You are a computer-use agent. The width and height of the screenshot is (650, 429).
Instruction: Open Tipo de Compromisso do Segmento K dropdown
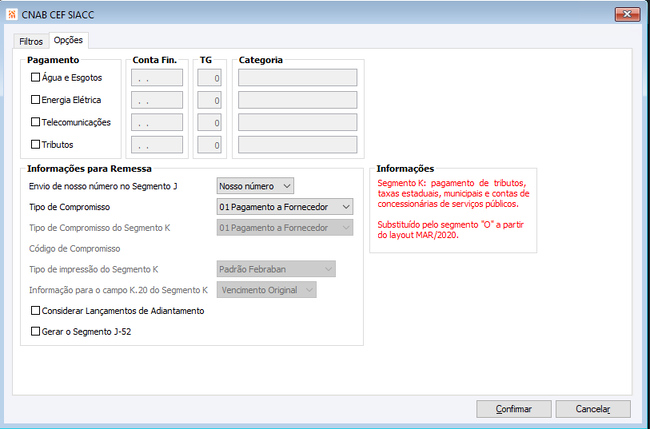(285, 228)
